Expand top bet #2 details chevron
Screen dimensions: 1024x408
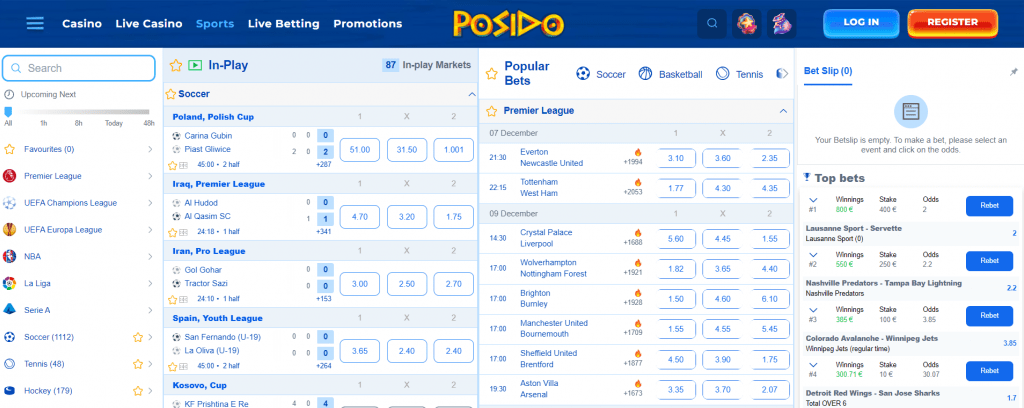(x=813, y=255)
